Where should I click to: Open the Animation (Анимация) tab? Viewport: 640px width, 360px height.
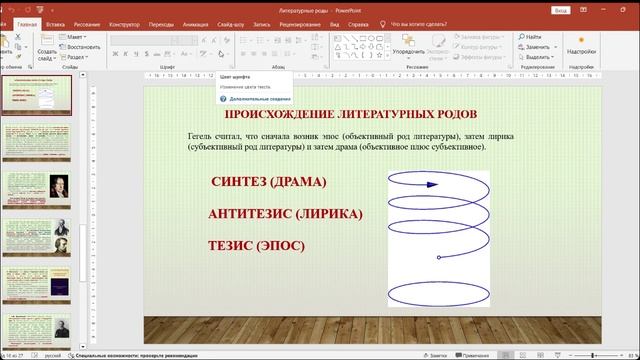tap(195, 24)
